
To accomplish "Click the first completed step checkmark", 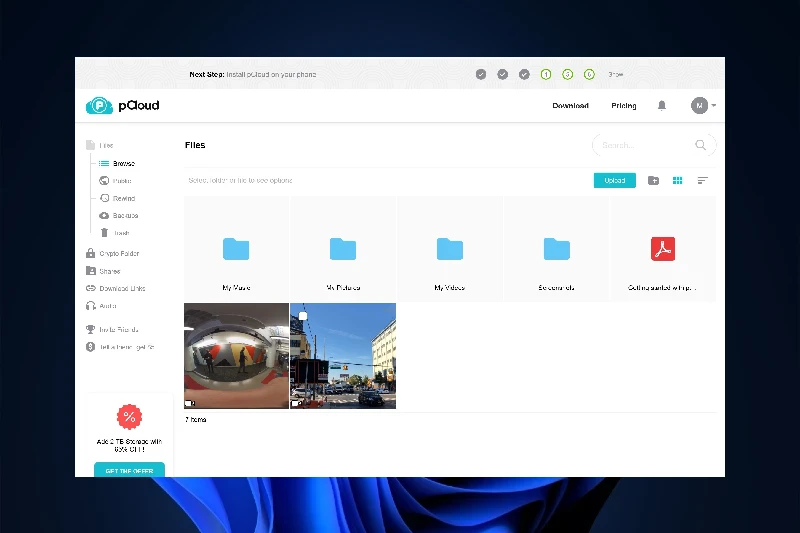I will [x=481, y=74].
